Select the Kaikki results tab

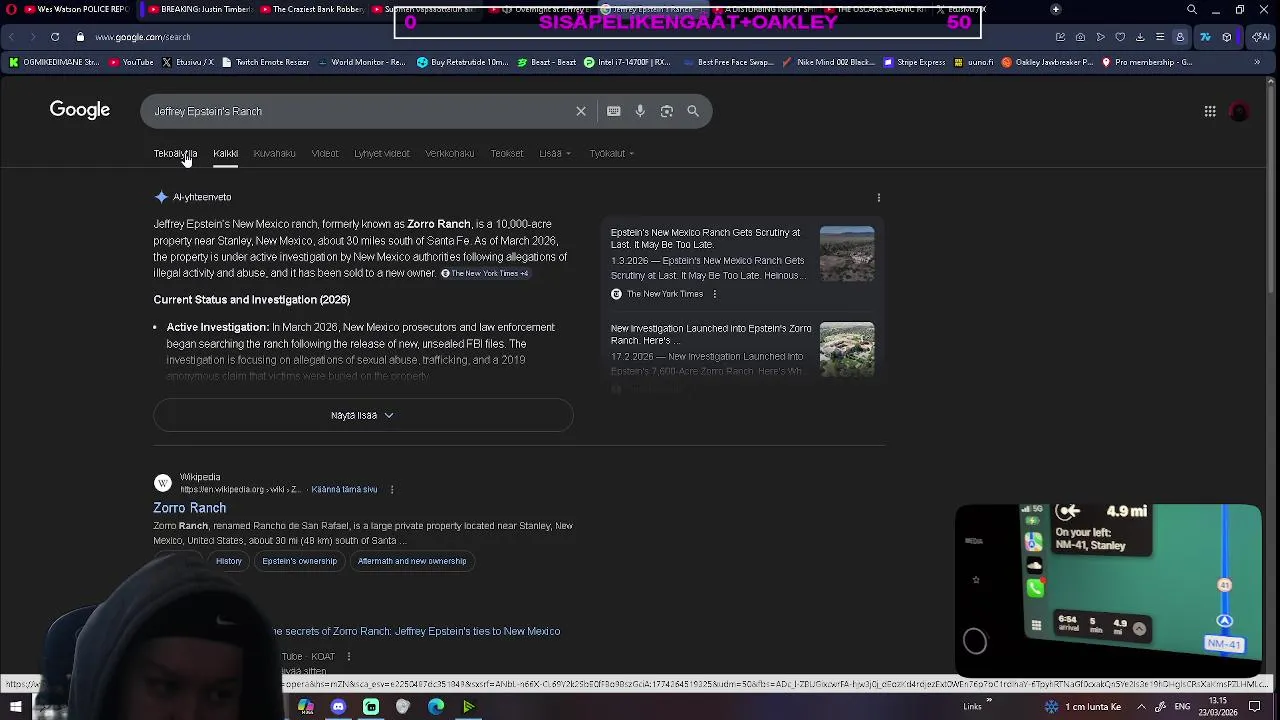coord(225,153)
